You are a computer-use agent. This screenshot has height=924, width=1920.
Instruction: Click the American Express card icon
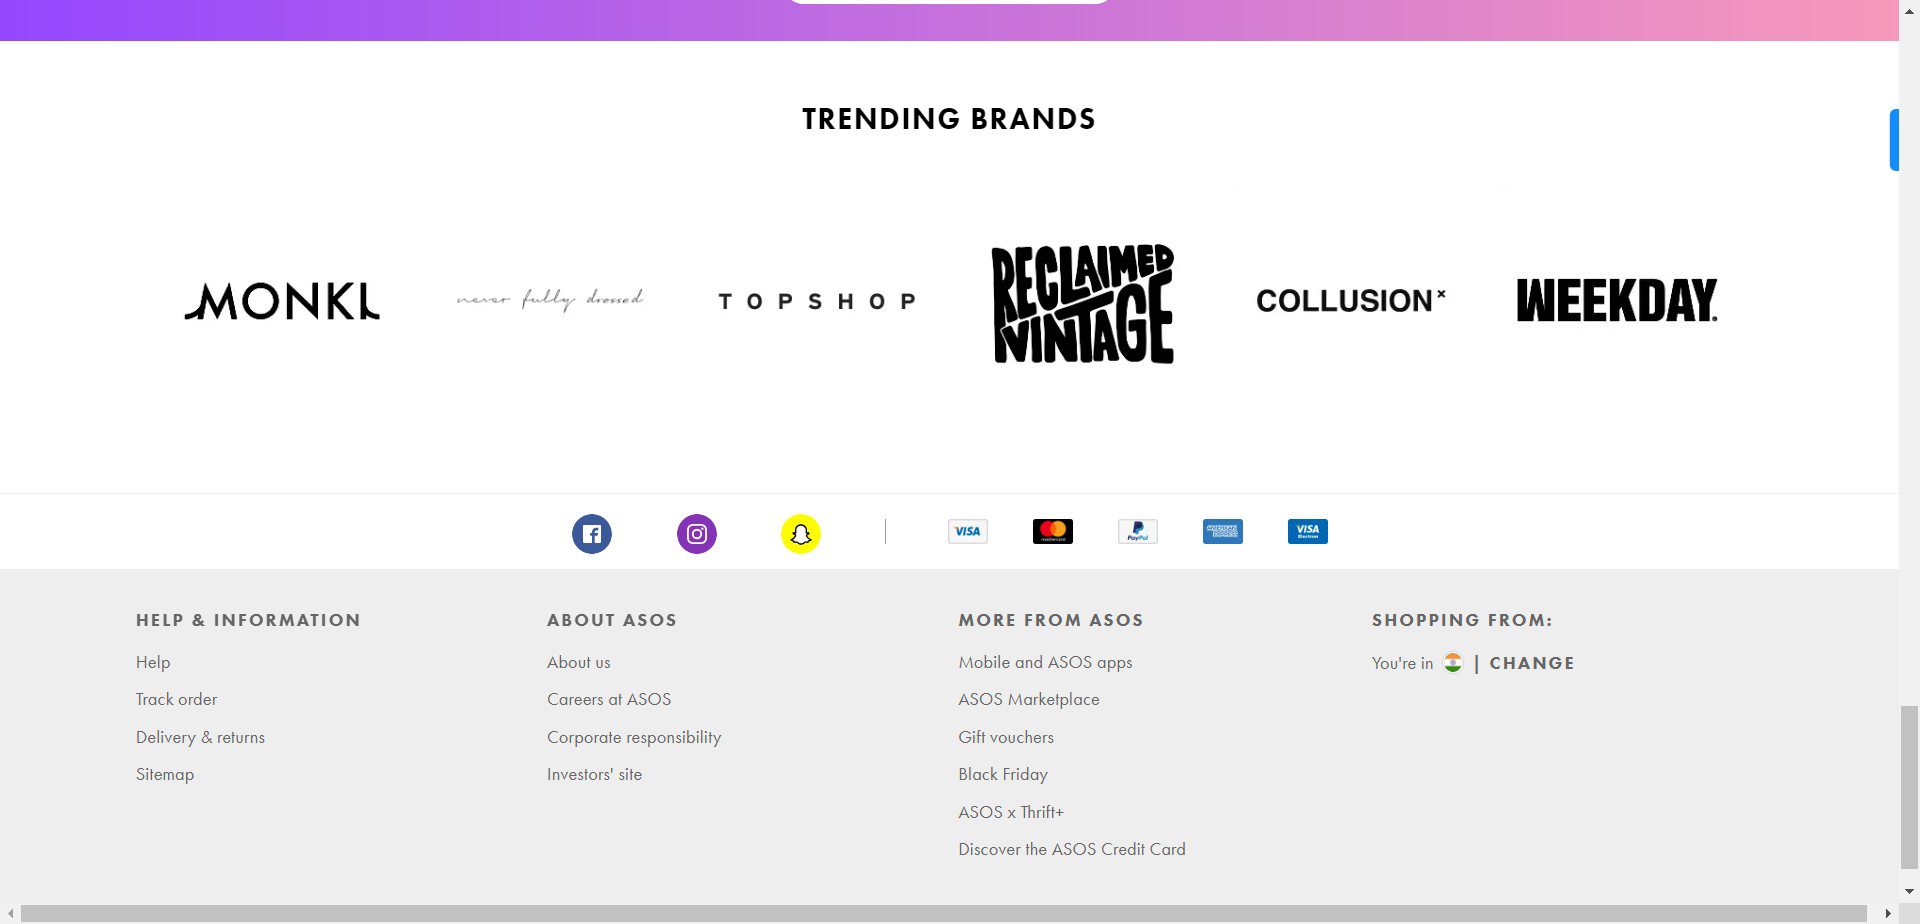click(x=1223, y=532)
